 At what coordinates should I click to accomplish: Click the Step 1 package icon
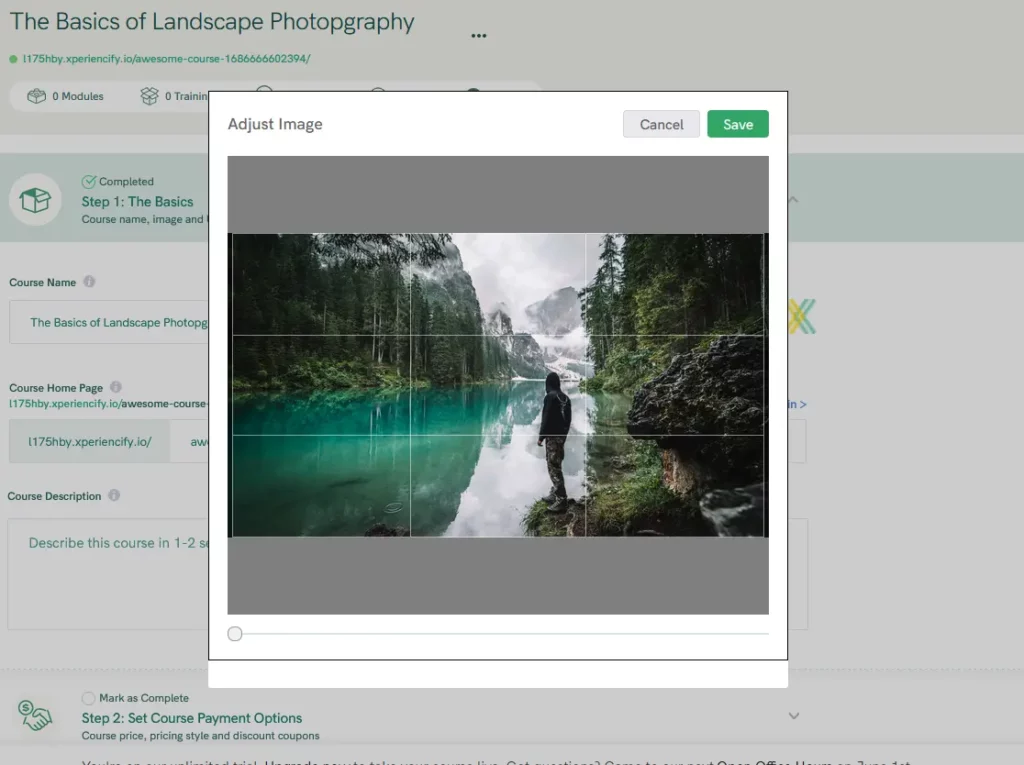pyautogui.click(x=36, y=200)
